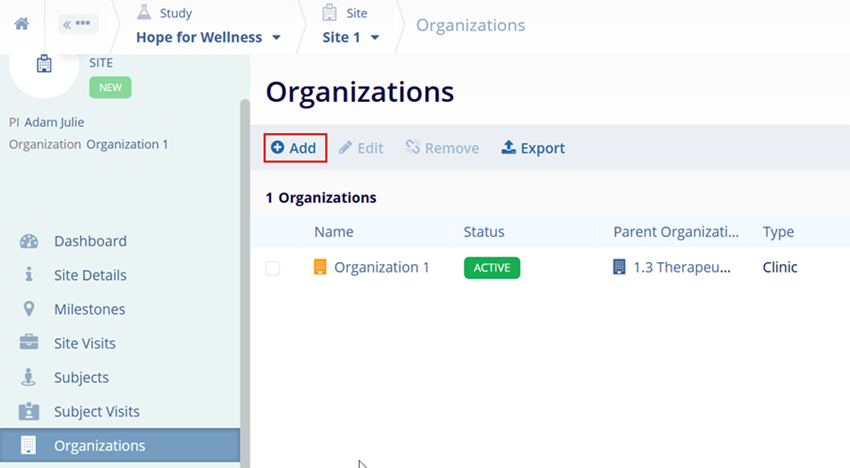The width and height of the screenshot is (850, 468).
Task: Click the Export button
Action: click(x=533, y=148)
